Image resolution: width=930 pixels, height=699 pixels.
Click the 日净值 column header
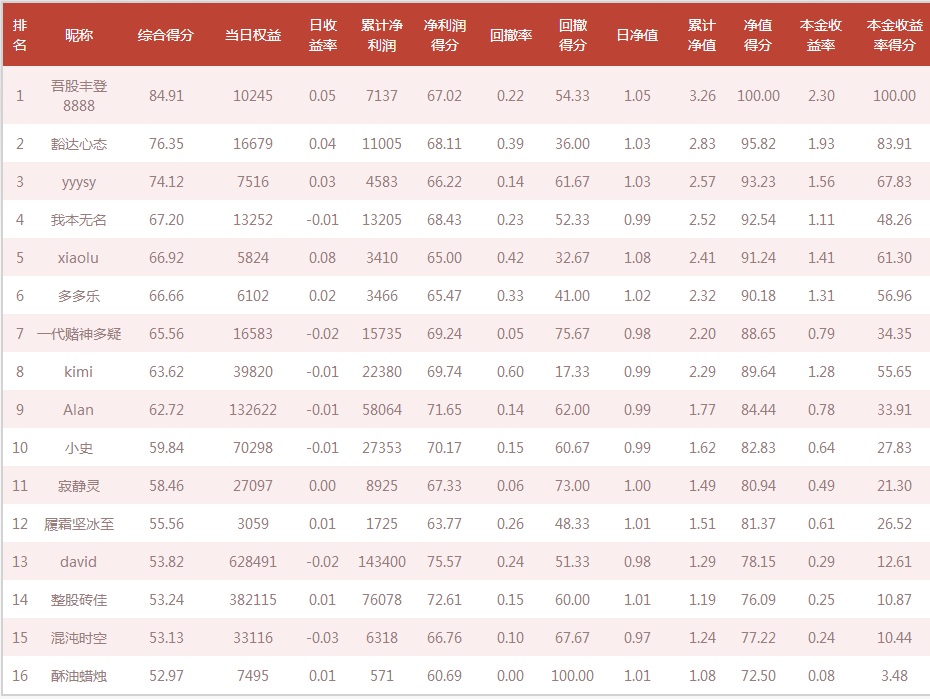click(637, 35)
